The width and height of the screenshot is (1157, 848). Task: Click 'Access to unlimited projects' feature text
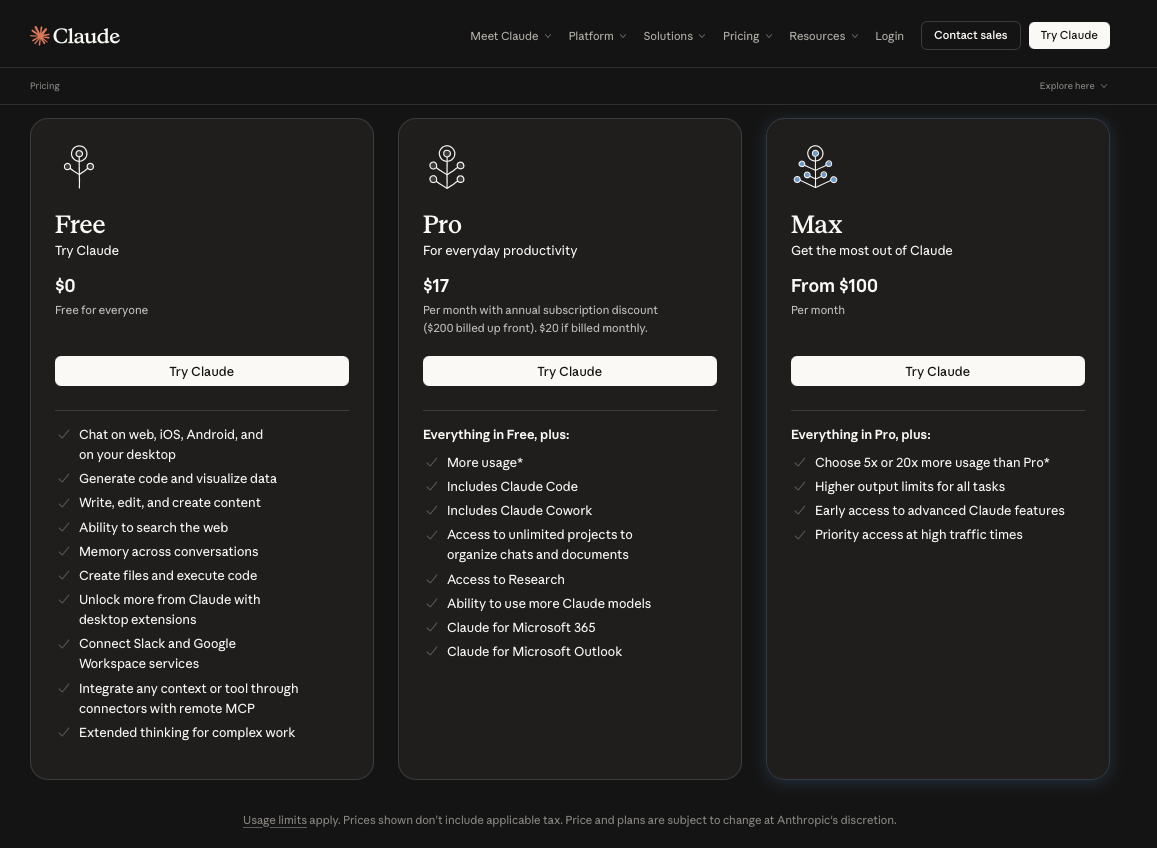tap(539, 544)
